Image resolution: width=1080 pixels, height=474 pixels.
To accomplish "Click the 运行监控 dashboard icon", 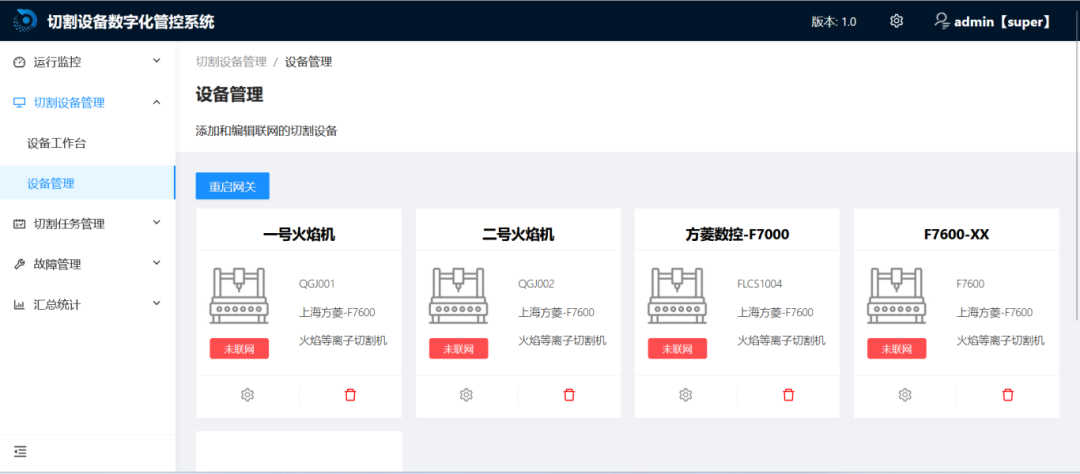I will (x=19, y=62).
